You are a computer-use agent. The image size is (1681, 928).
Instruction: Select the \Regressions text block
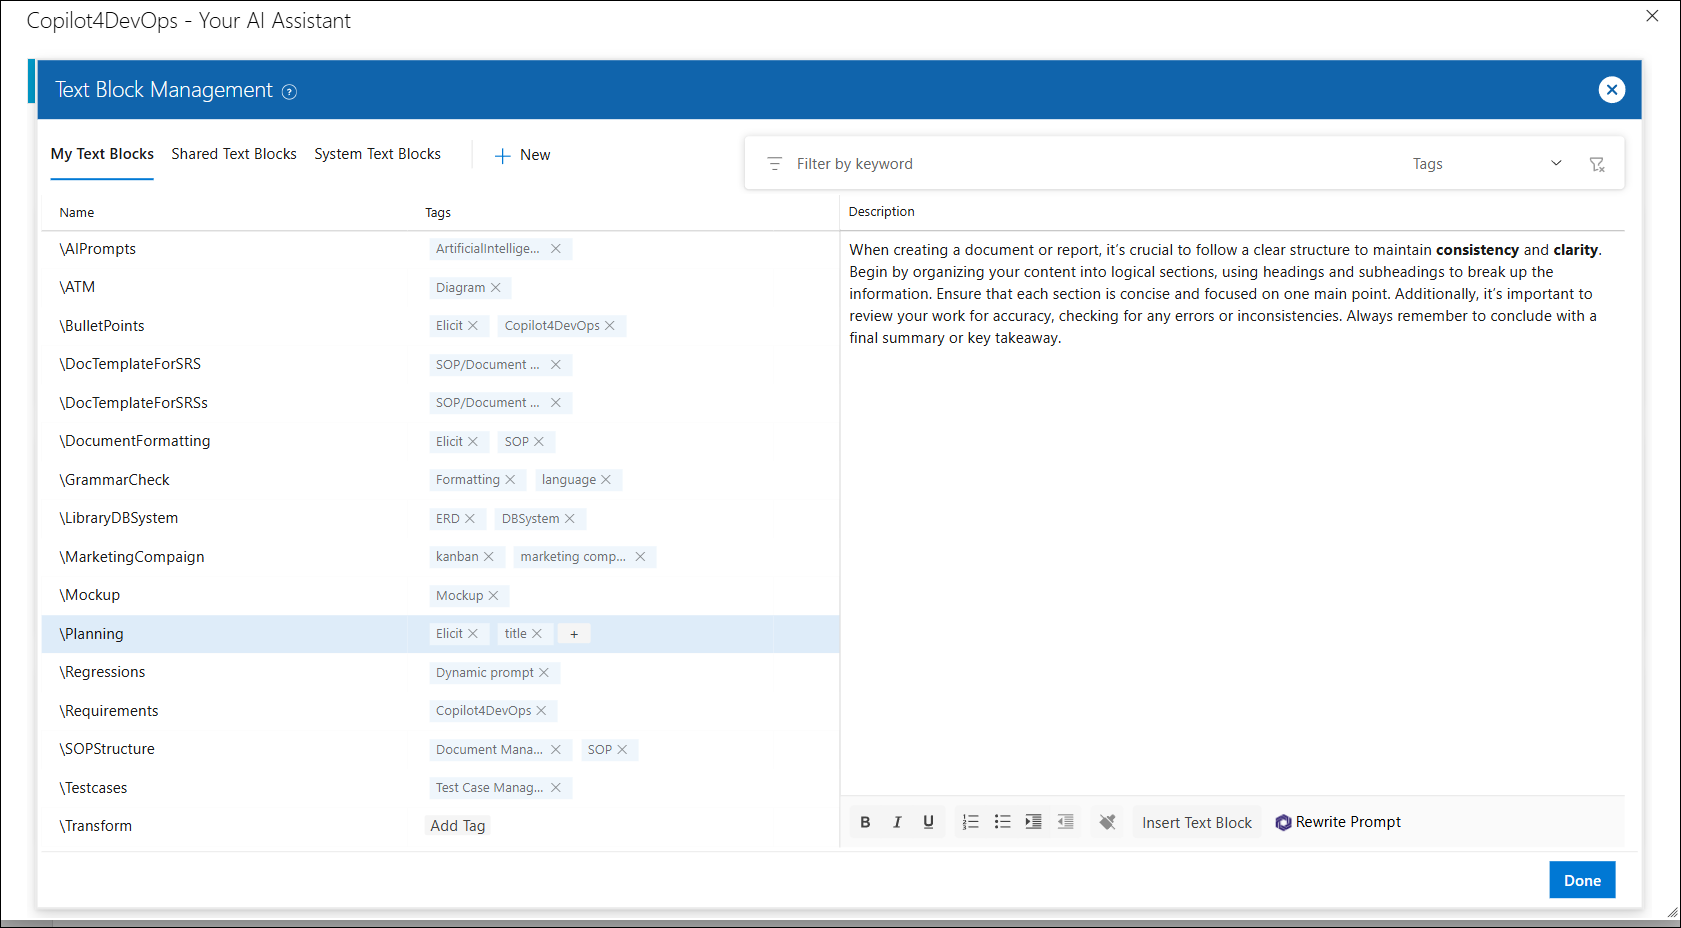point(102,672)
